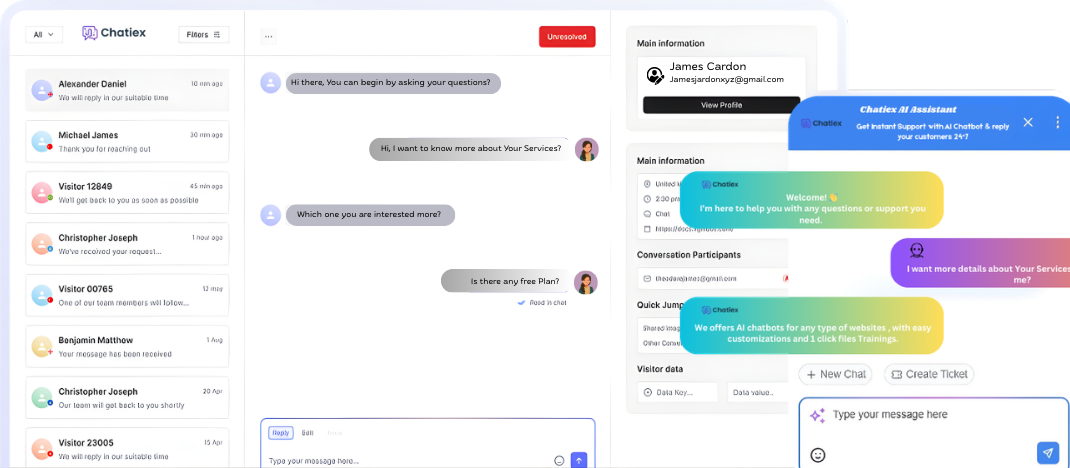The height and width of the screenshot is (468, 1070).
Task: Start a New Chat in the widget
Action: [x=836, y=374]
